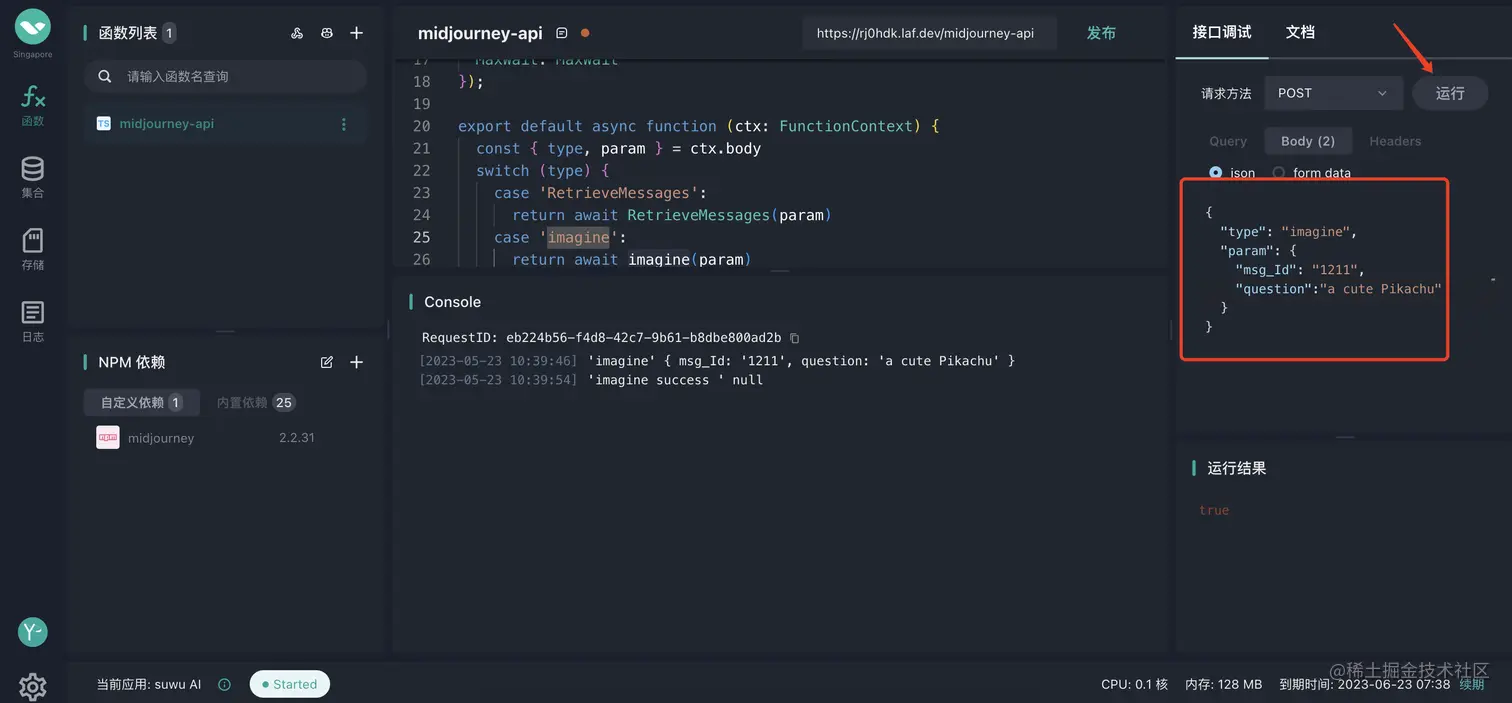Click the Console panel header
Screen dimensions: 1512x703
452,302
